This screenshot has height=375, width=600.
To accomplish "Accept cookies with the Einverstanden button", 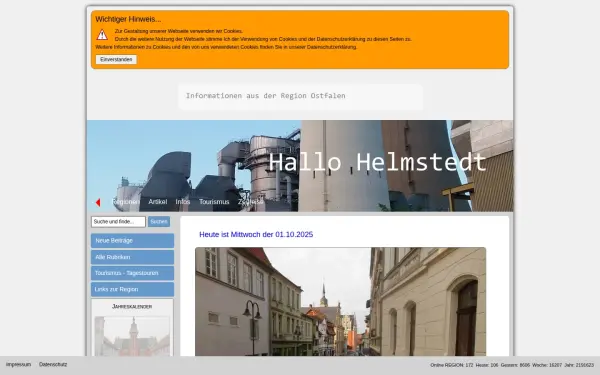I will (x=116, y=60).
